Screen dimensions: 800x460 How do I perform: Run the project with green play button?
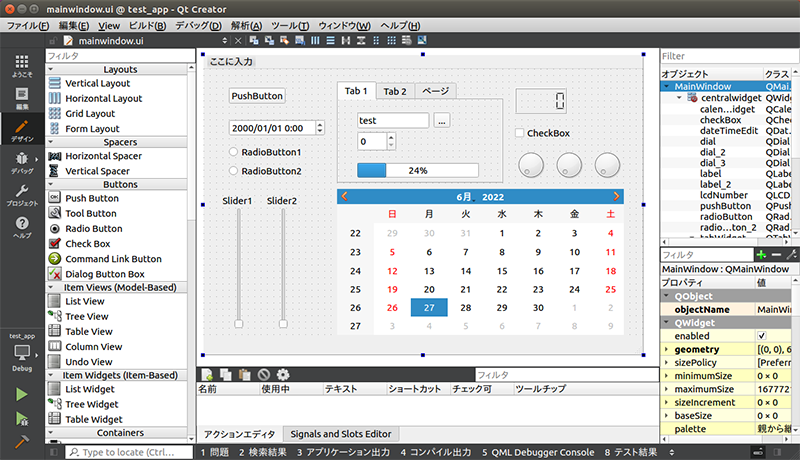click(x=21, y=394)
